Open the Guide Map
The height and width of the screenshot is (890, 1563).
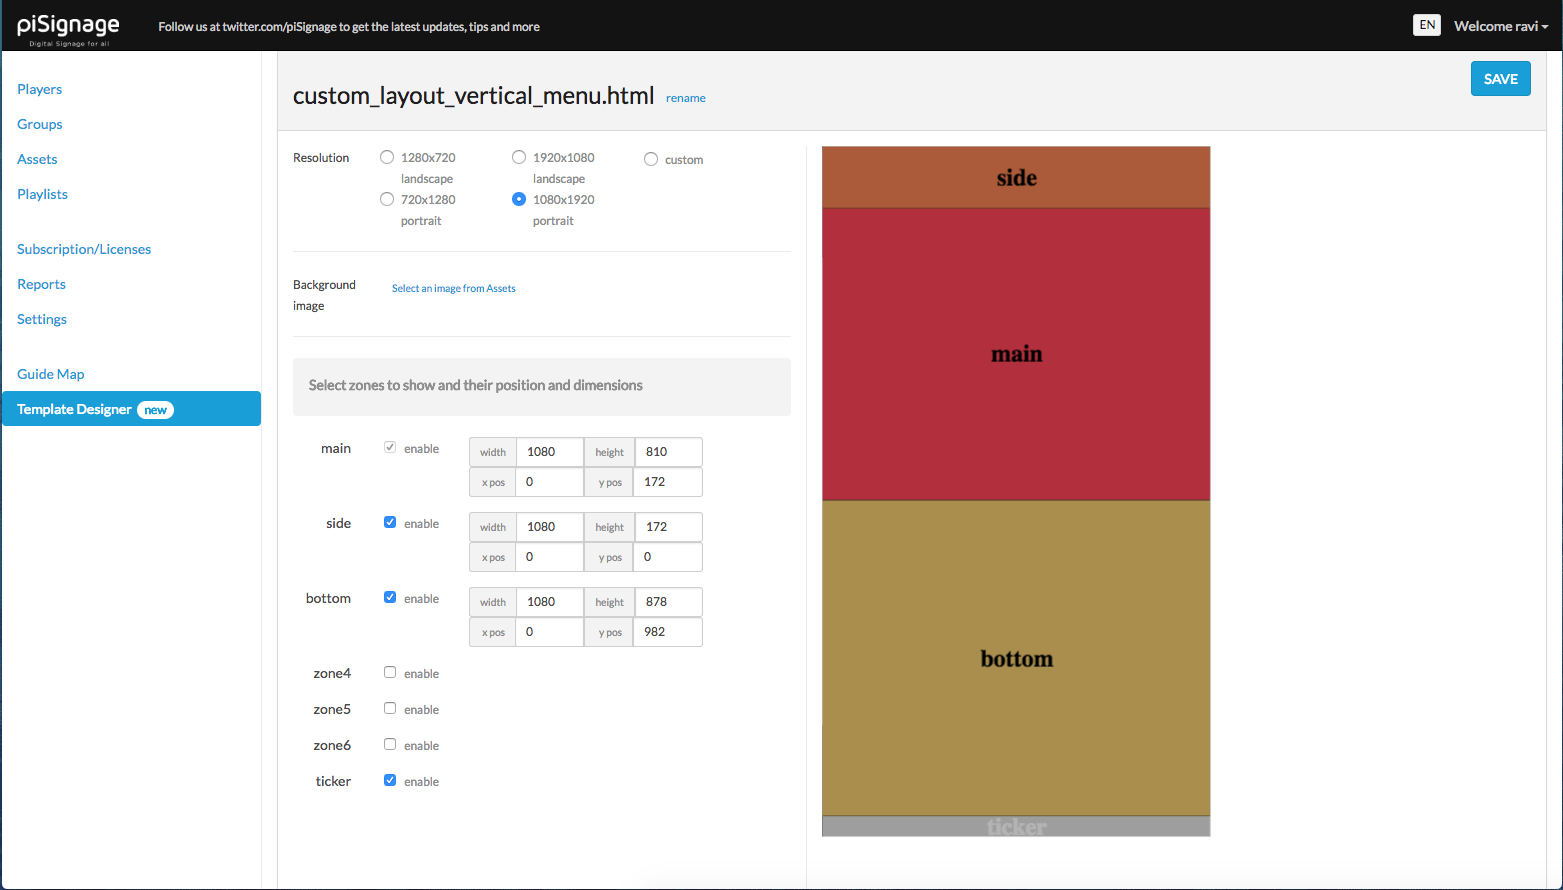click(x=51, y=374)
